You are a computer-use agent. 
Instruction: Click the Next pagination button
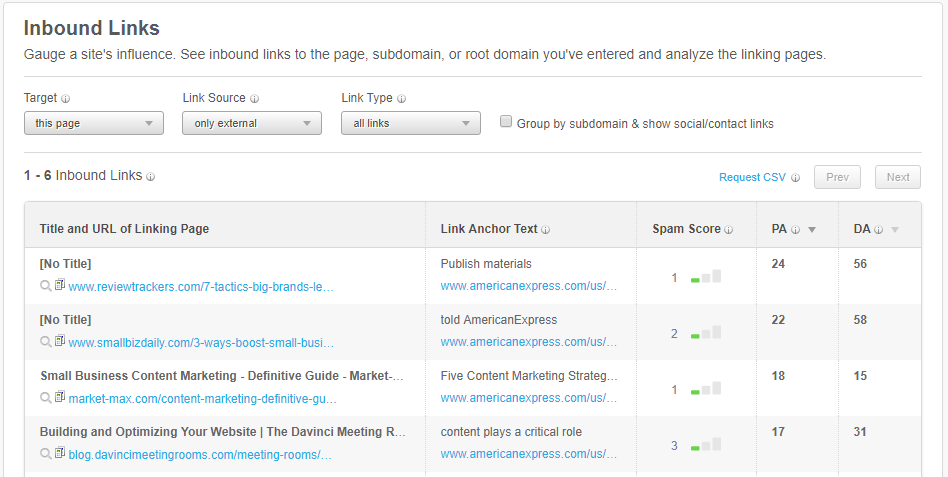tap(898, 177)
